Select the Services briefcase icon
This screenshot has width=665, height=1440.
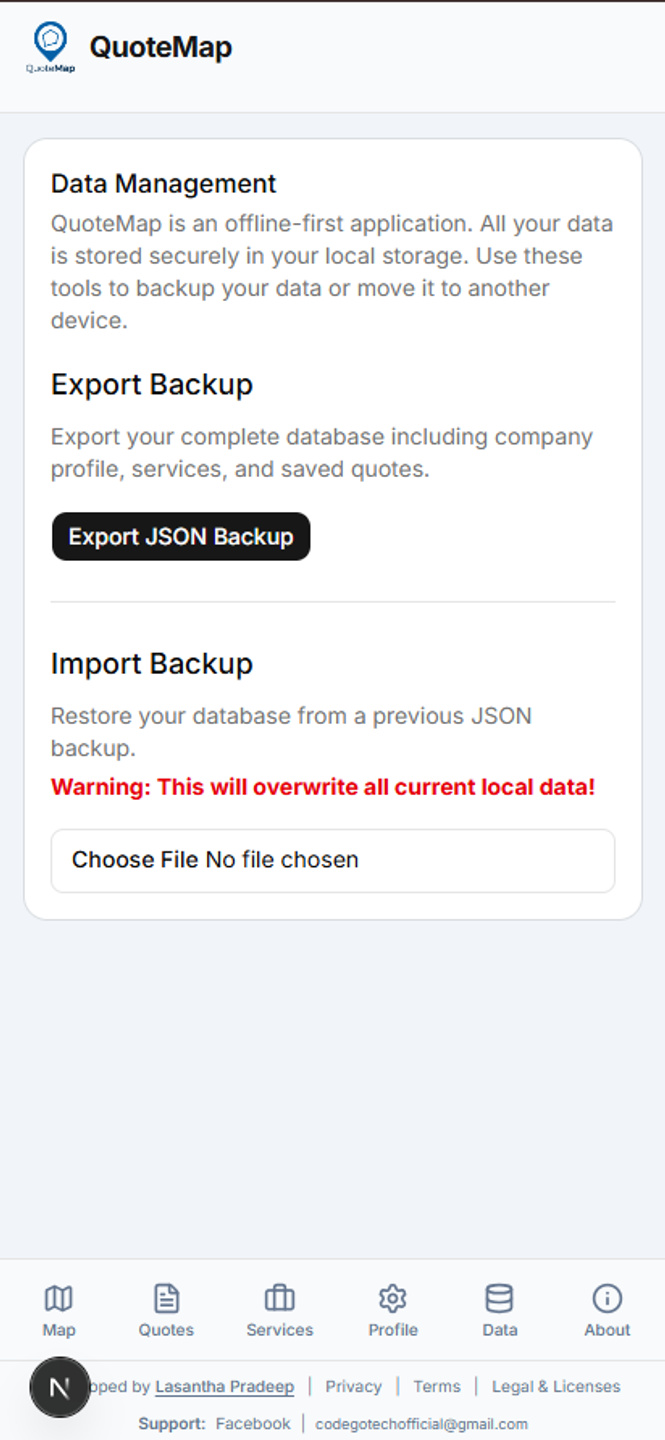click(x=280, y=1298)
